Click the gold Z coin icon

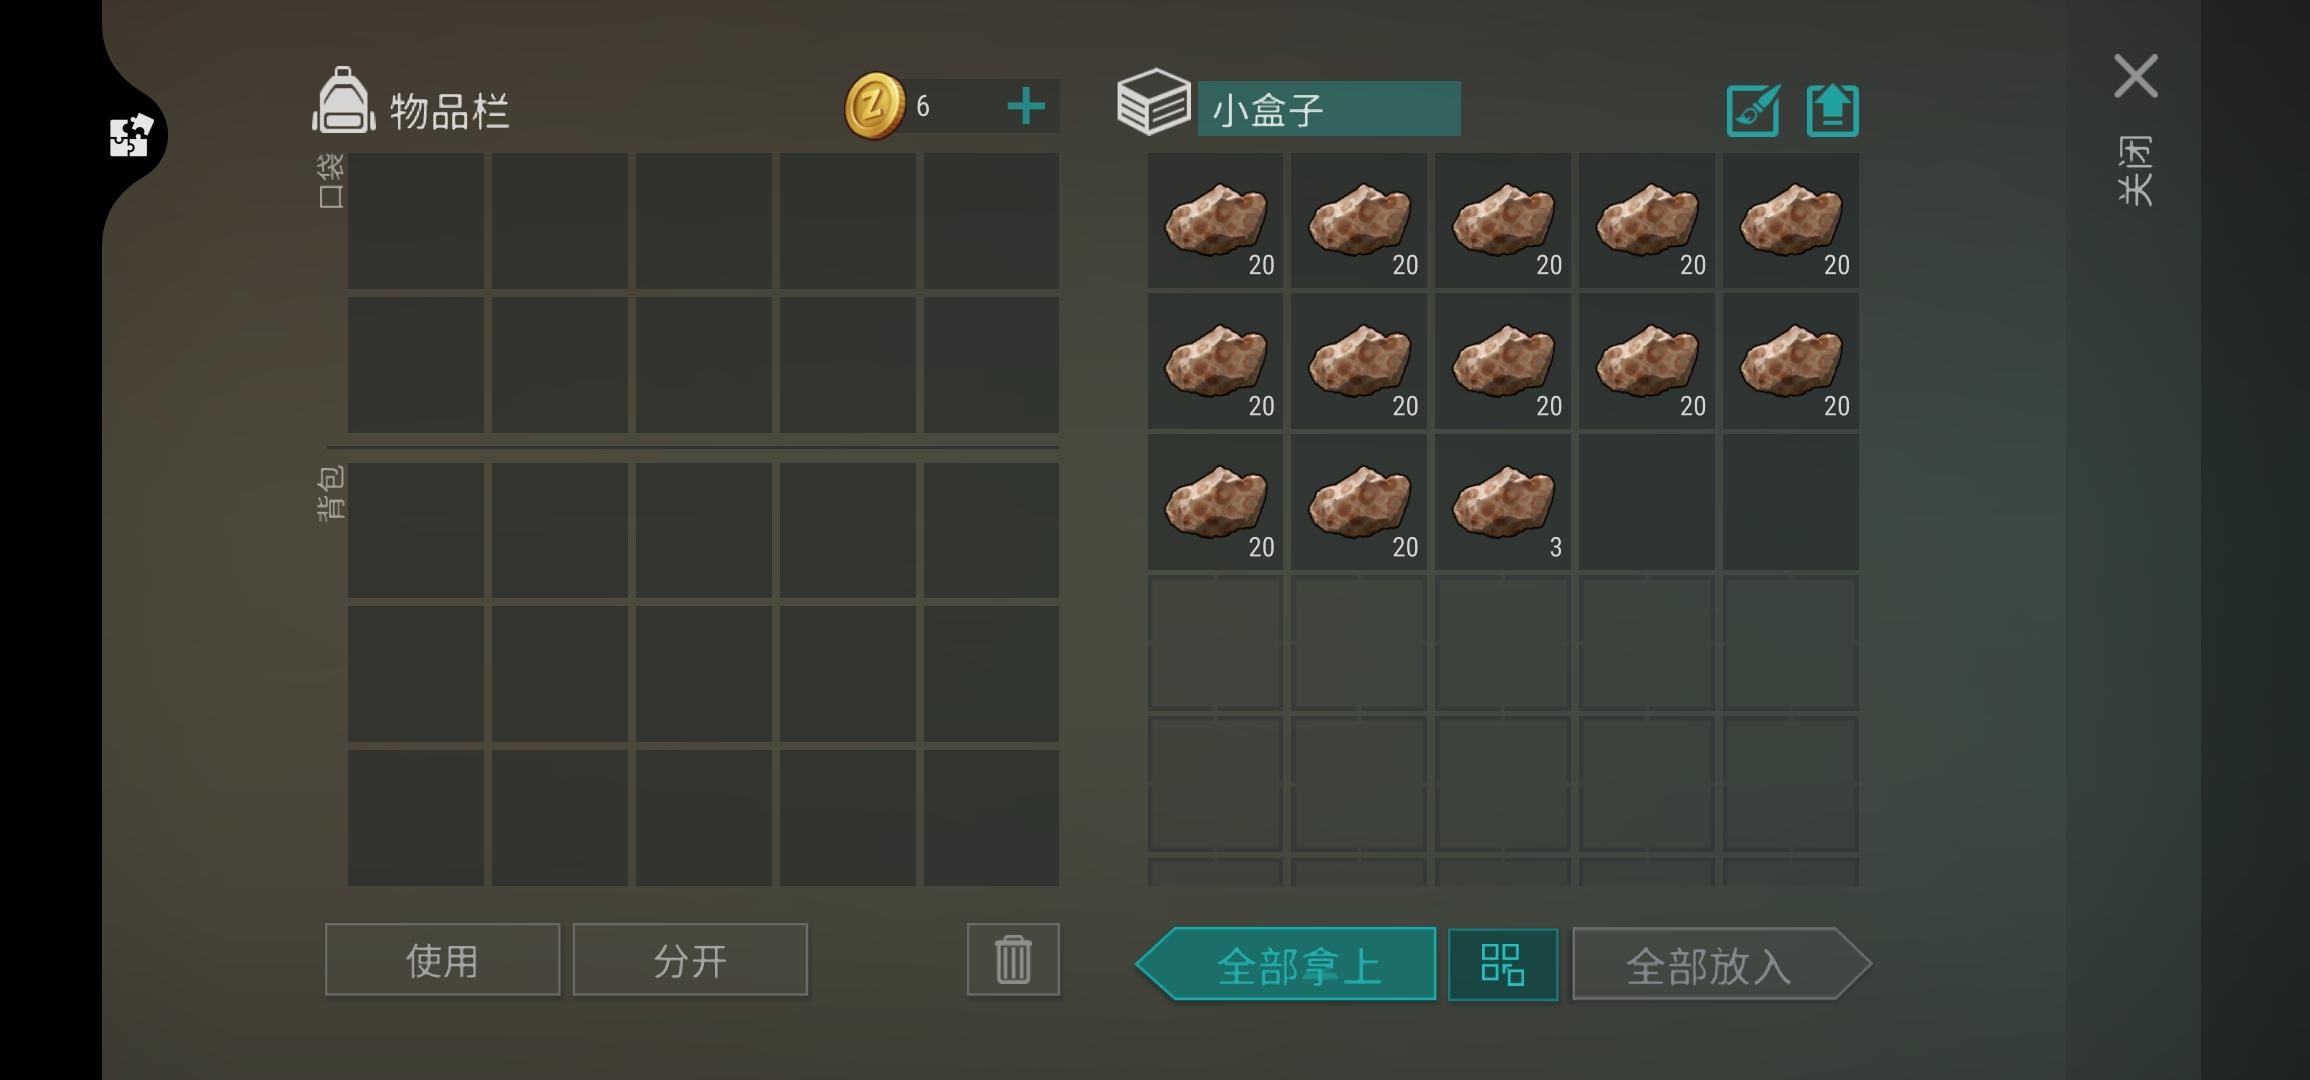click(875, 106)
